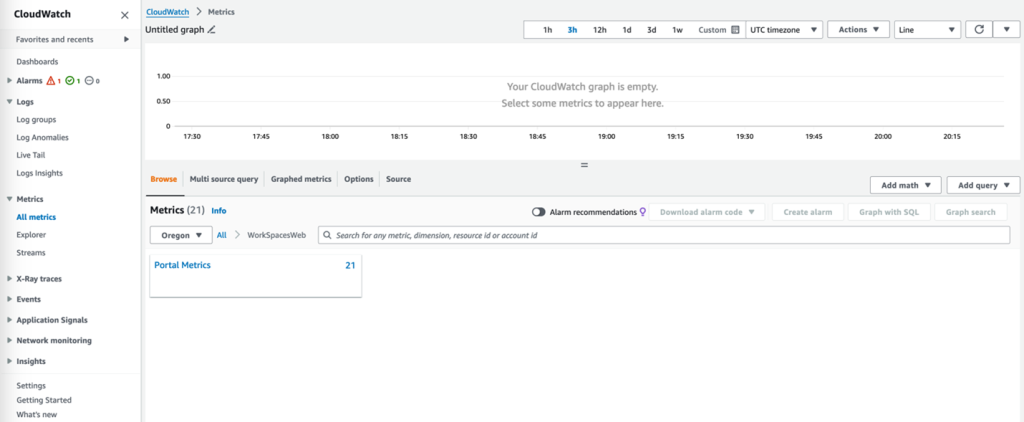
Task: Expand X-Ray traces section
Action: point(9,279)
